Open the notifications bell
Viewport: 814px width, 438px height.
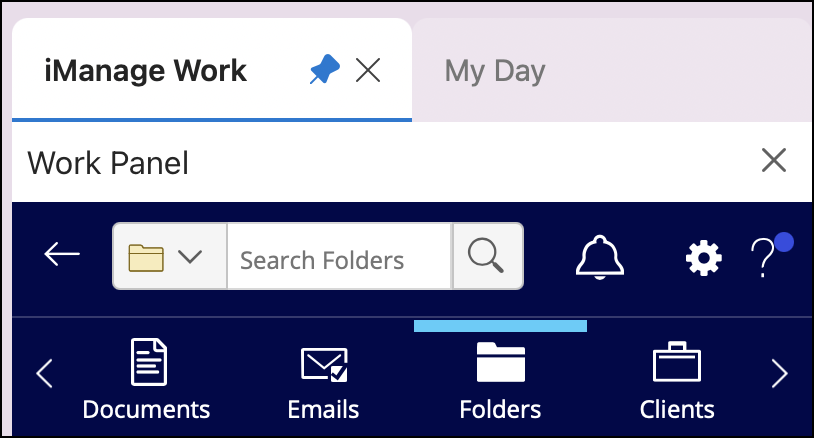coord(600,258)
